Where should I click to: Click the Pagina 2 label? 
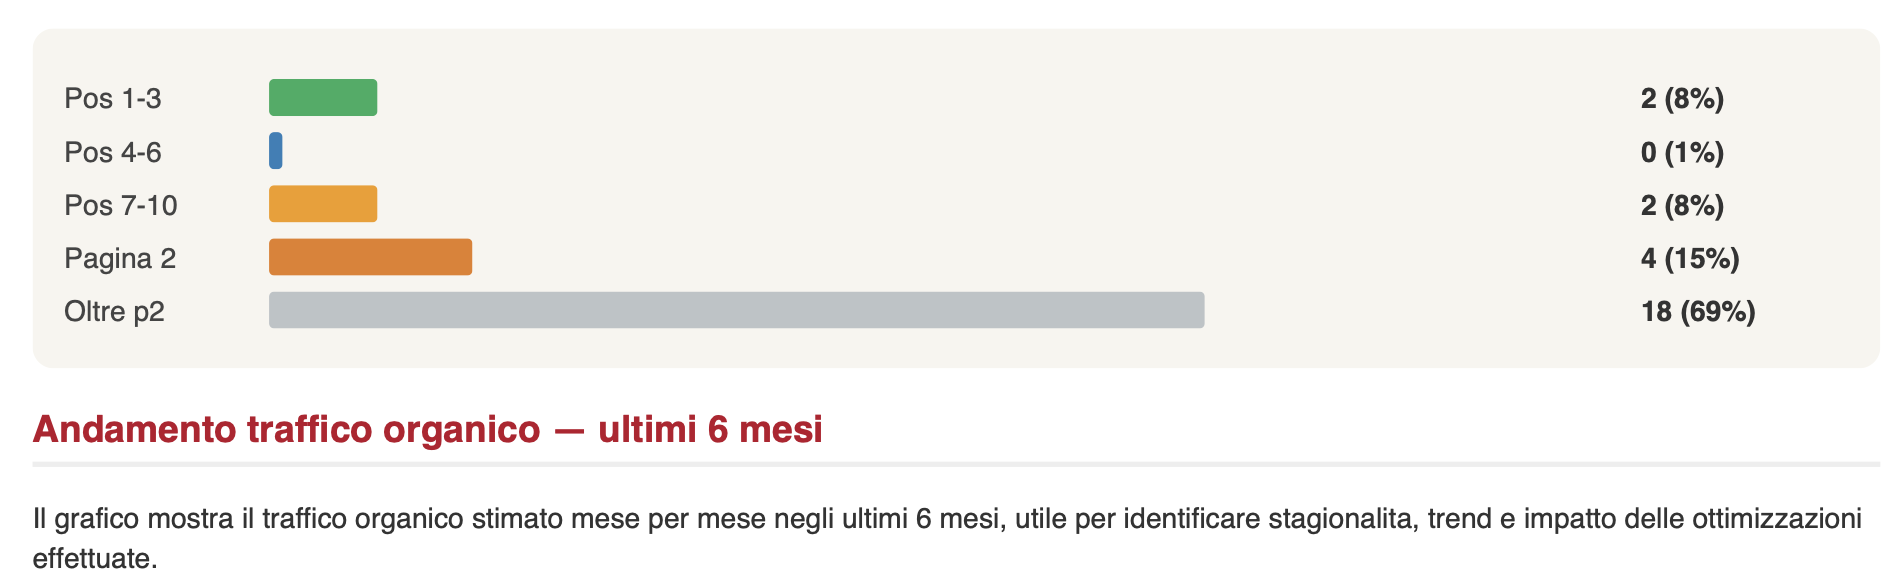tap(120, 259)
